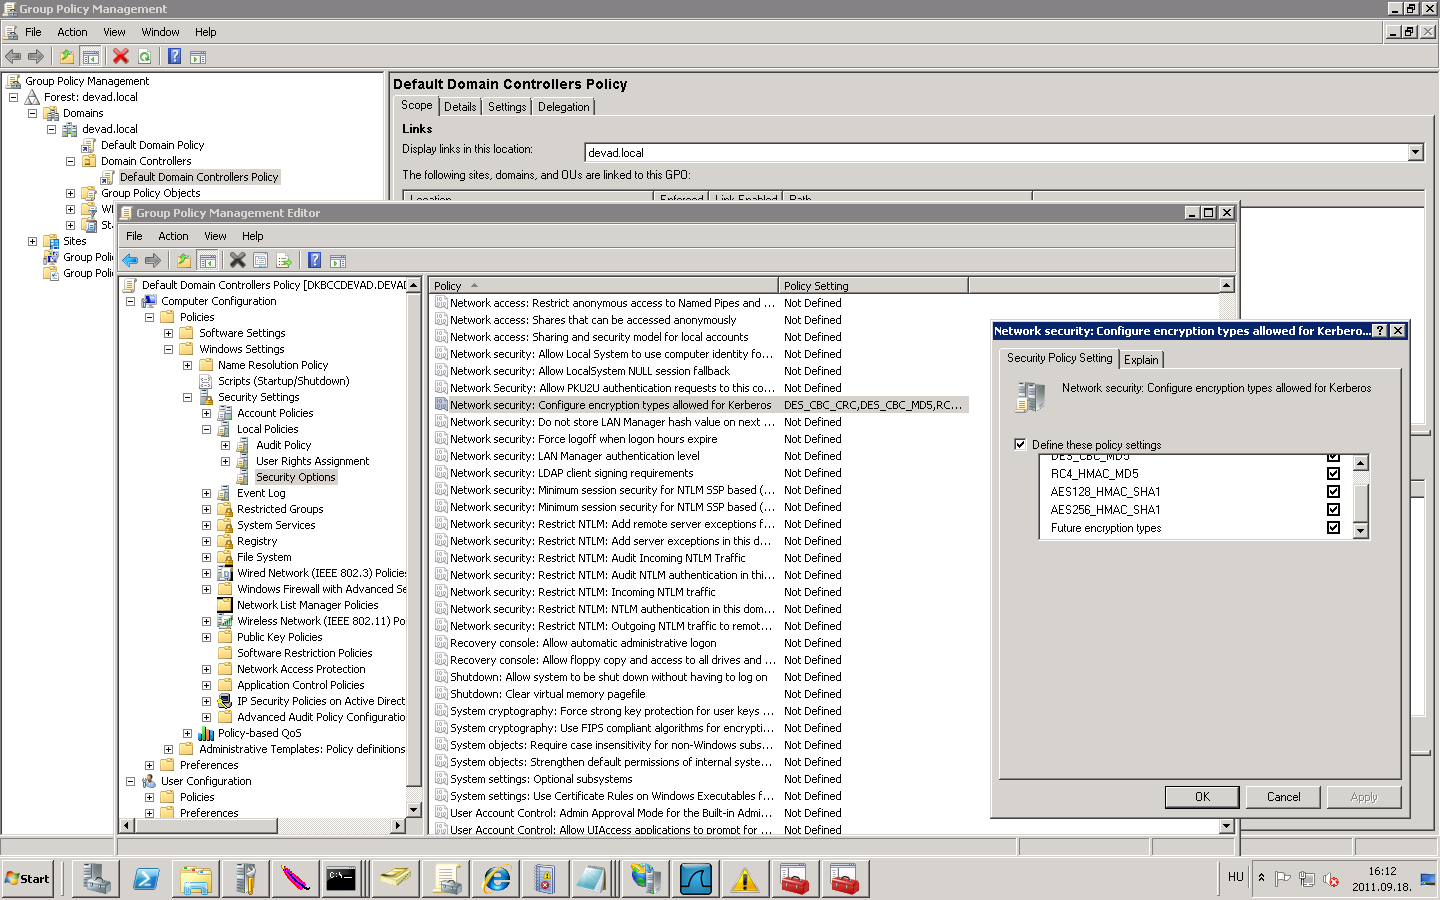Click the red Delete X in Group Policy Management toolbar
The width and height of the screenshot is (1440, 900).
pyautogui.click(x=121, y=57)
